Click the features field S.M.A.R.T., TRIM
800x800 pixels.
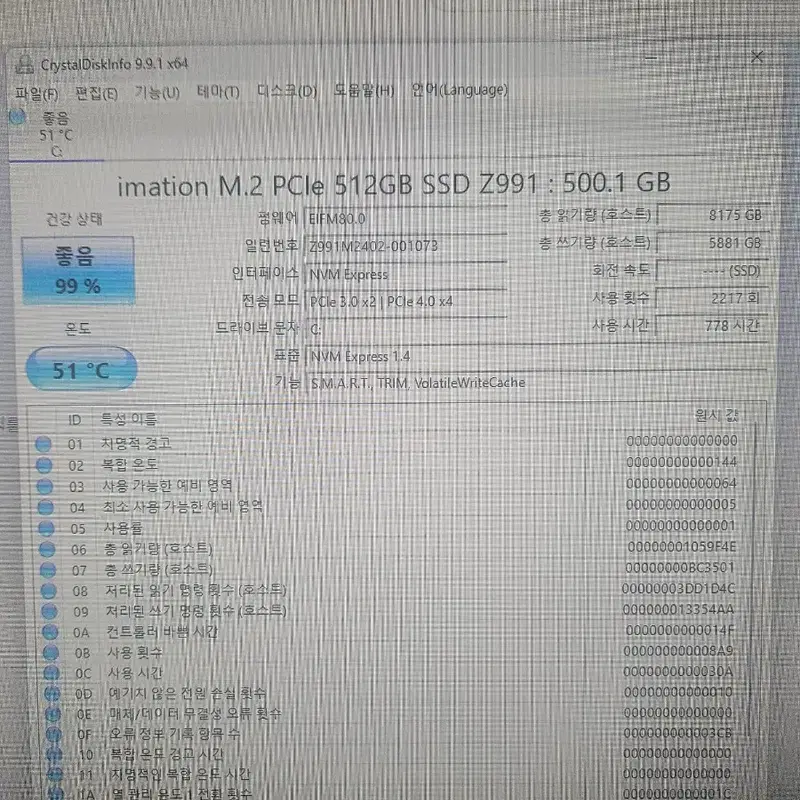[x=536, y=383]
